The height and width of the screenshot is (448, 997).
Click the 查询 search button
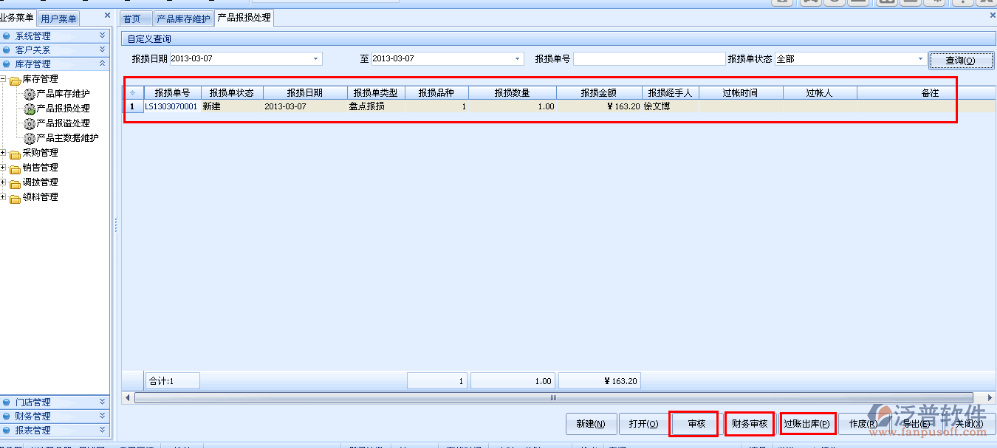click(x=953, y=60)
